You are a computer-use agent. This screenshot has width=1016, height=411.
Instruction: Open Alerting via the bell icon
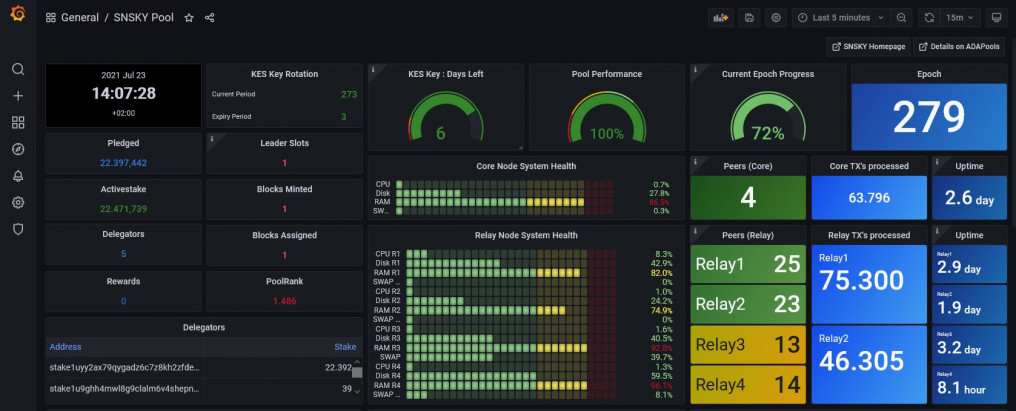pyautogui.click(x=18, y=176)
